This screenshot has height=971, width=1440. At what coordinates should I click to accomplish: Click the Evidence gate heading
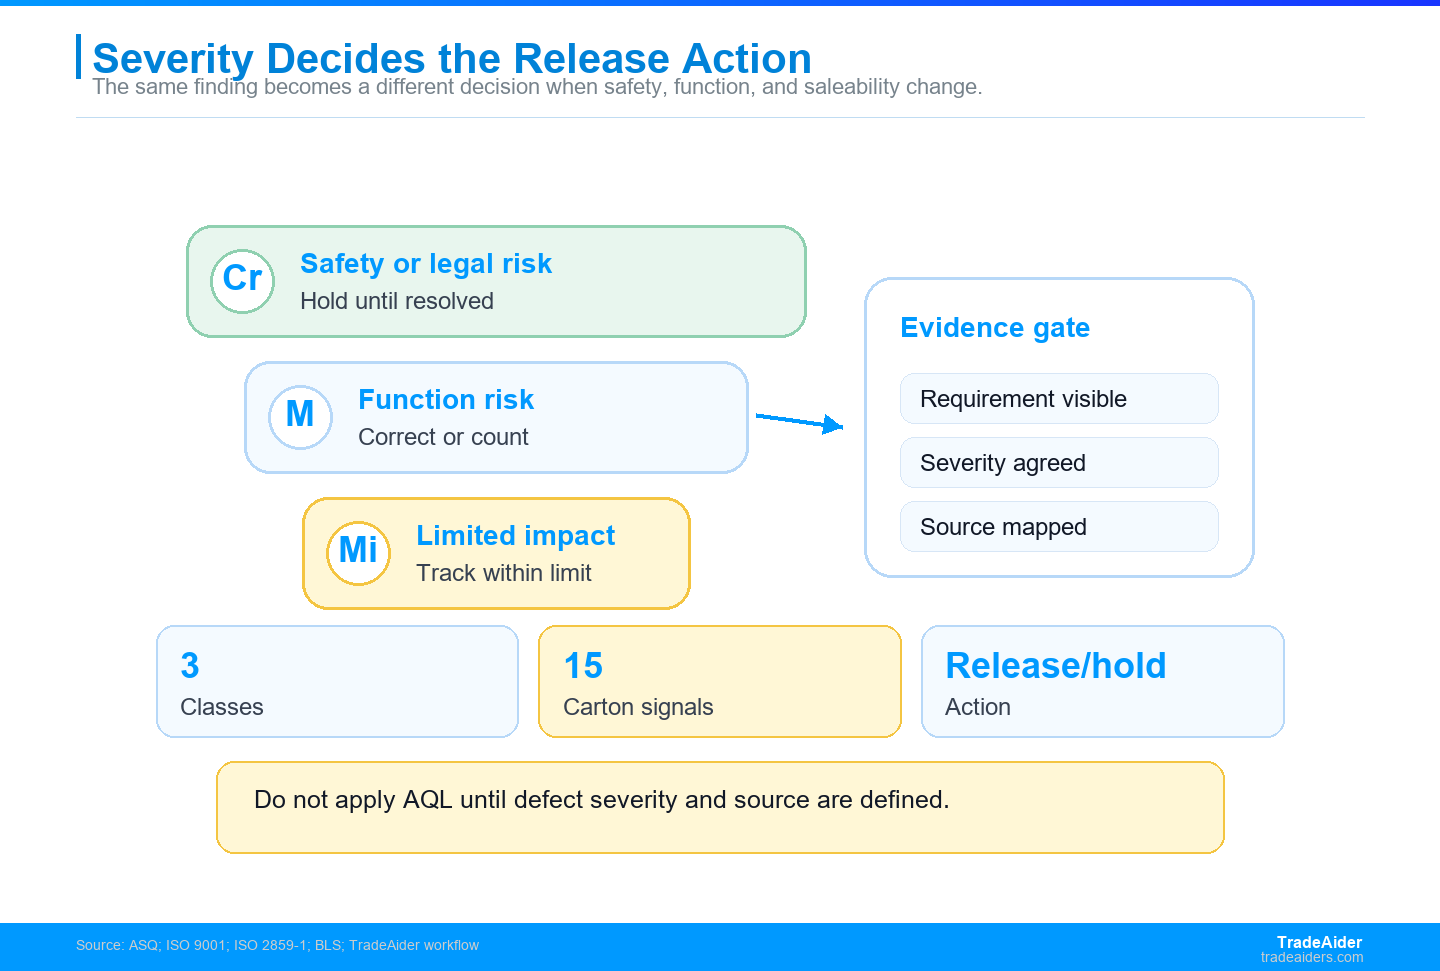pos(995,328)
